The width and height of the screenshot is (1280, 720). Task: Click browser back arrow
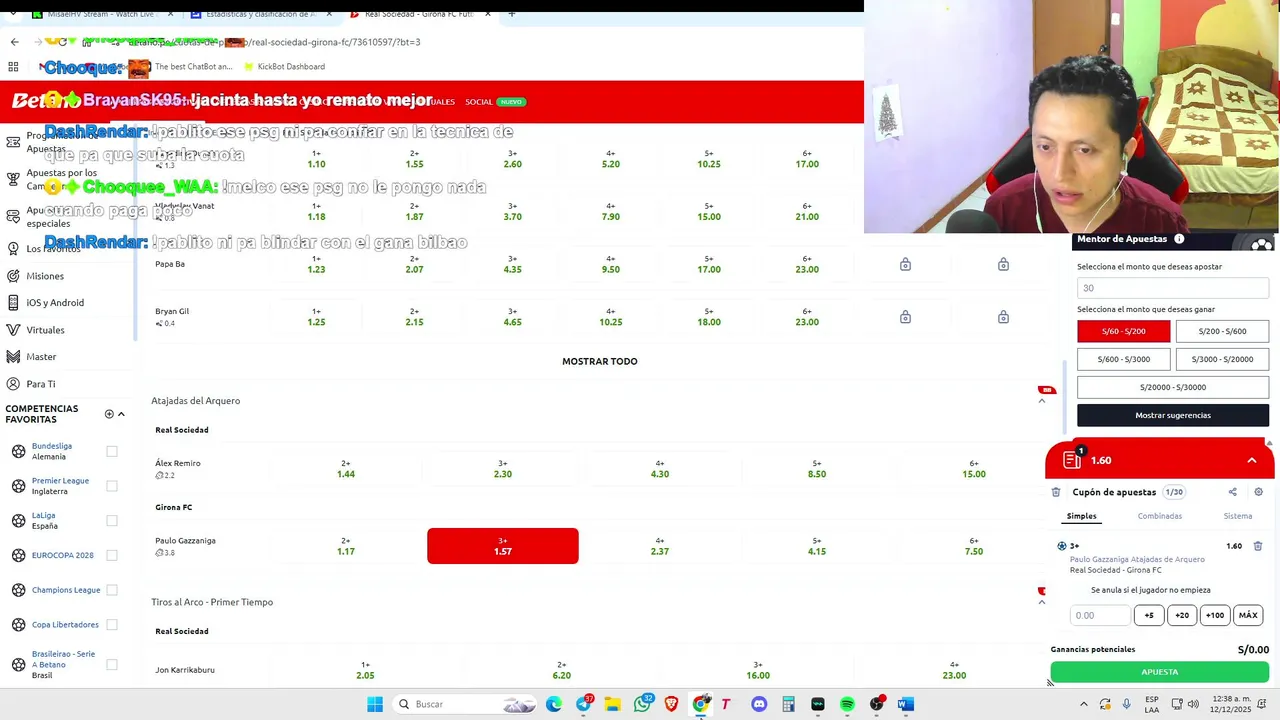coord(14,42)
